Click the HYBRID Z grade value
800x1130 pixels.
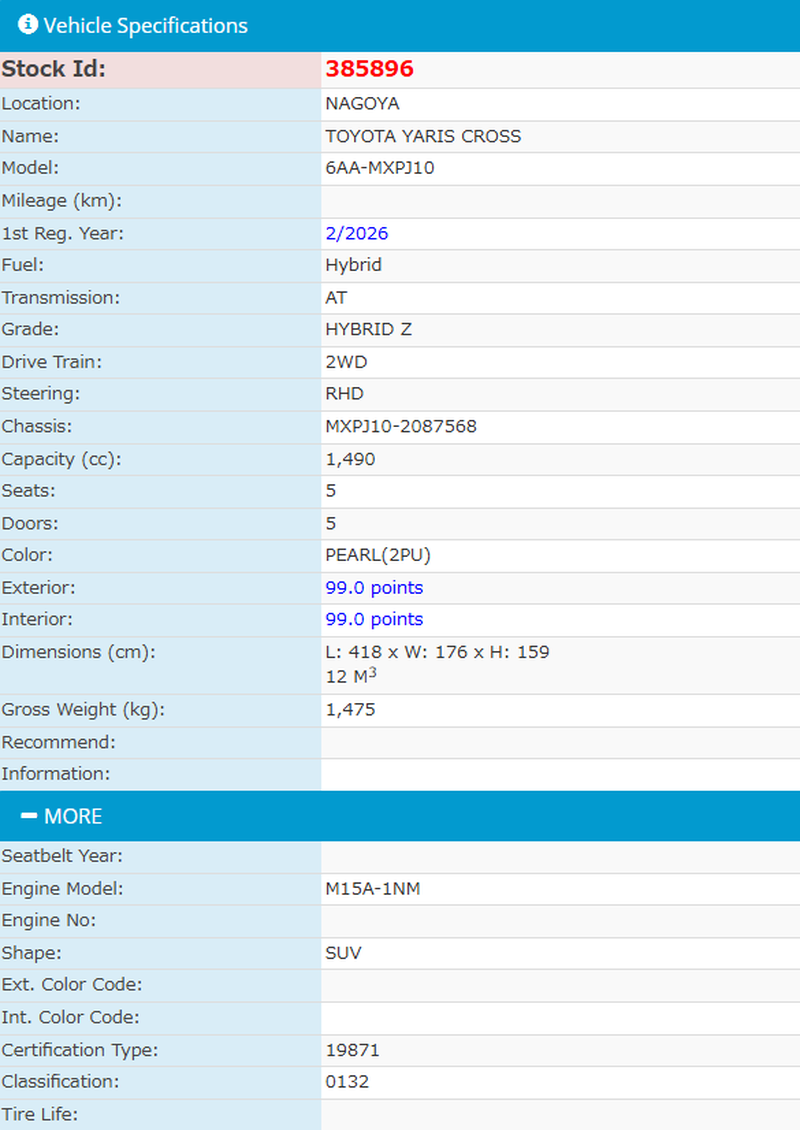(x=369, y=329)
